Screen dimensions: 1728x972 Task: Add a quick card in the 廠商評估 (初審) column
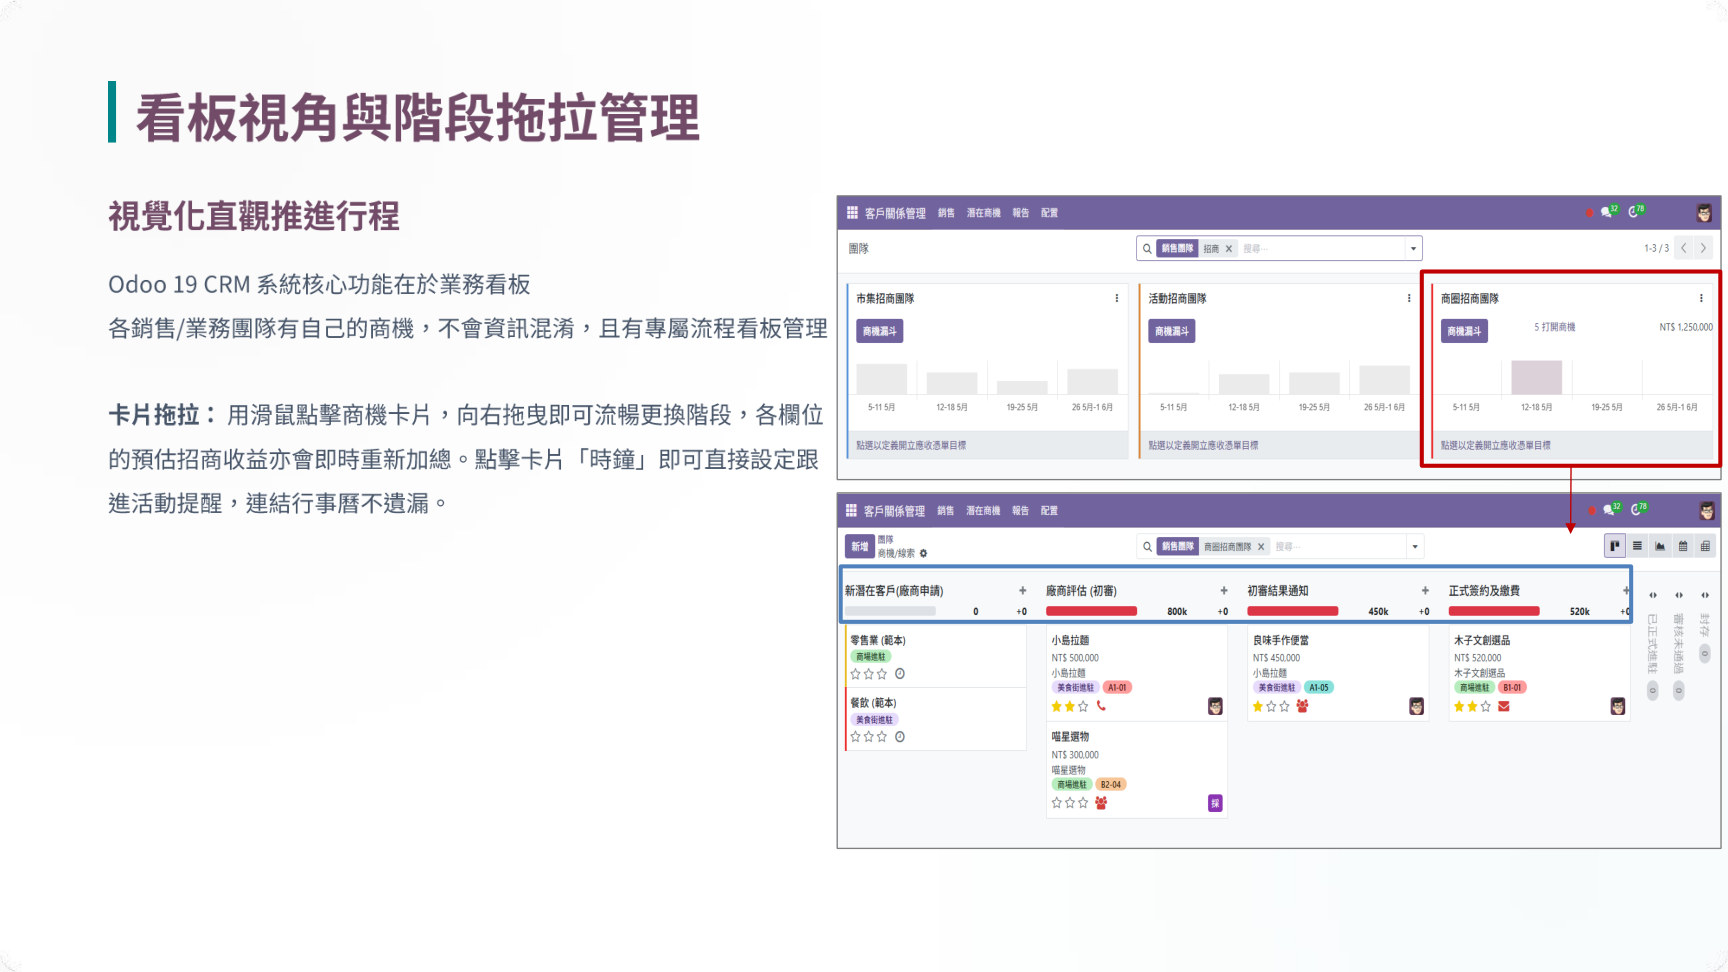point(1224,591)
